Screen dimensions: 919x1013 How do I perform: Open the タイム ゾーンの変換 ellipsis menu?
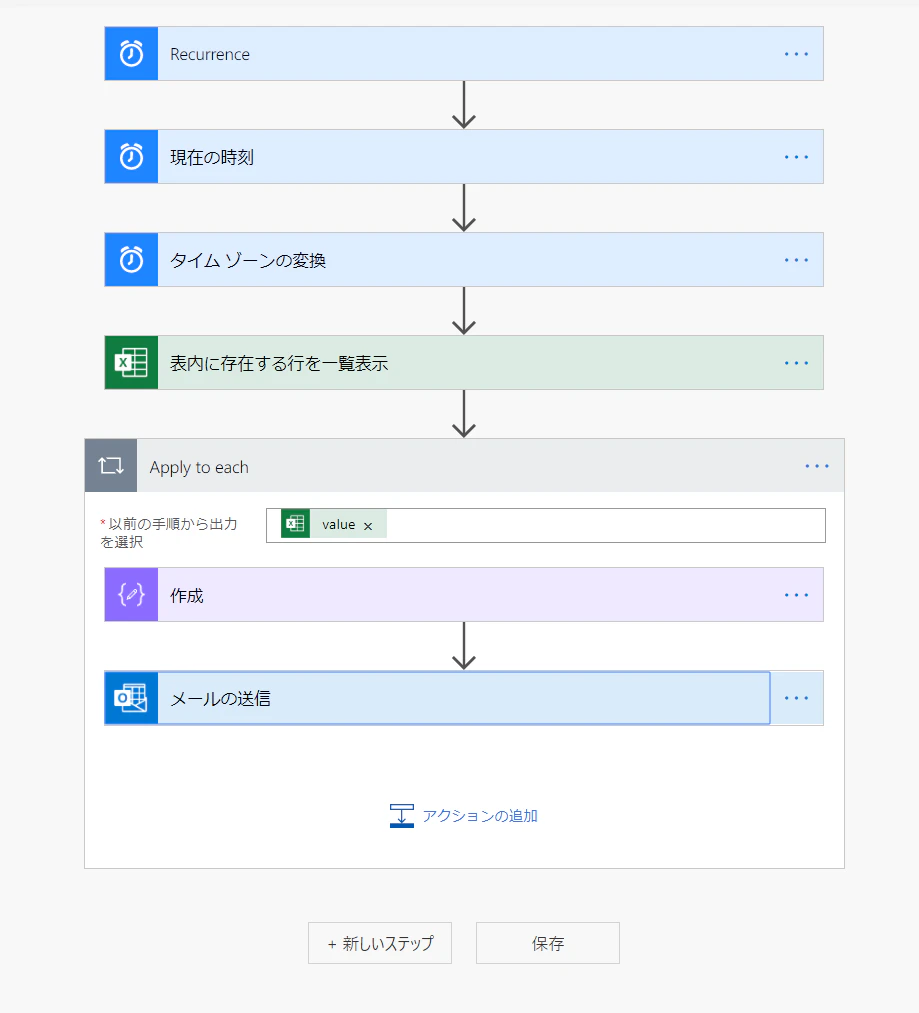[x=796, y=260]
